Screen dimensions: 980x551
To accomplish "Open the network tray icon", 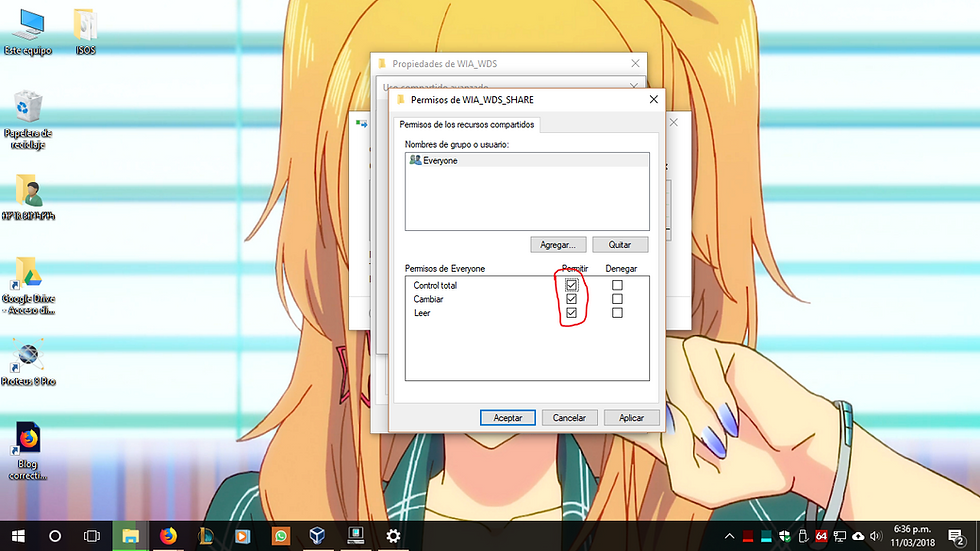I will [840, 536].
